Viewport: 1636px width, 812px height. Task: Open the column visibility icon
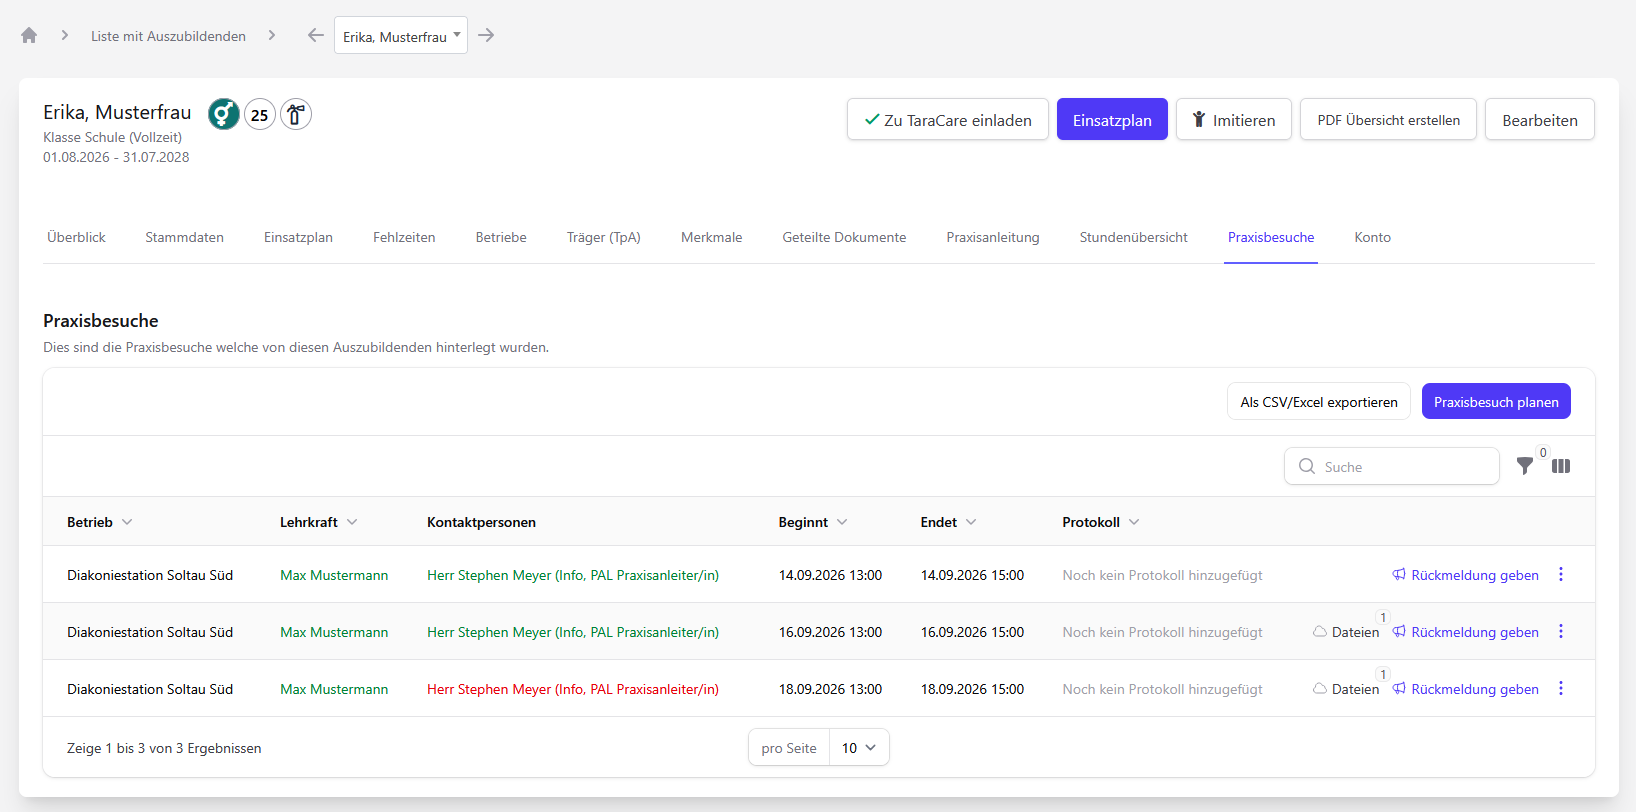[x=1561, y=466]
